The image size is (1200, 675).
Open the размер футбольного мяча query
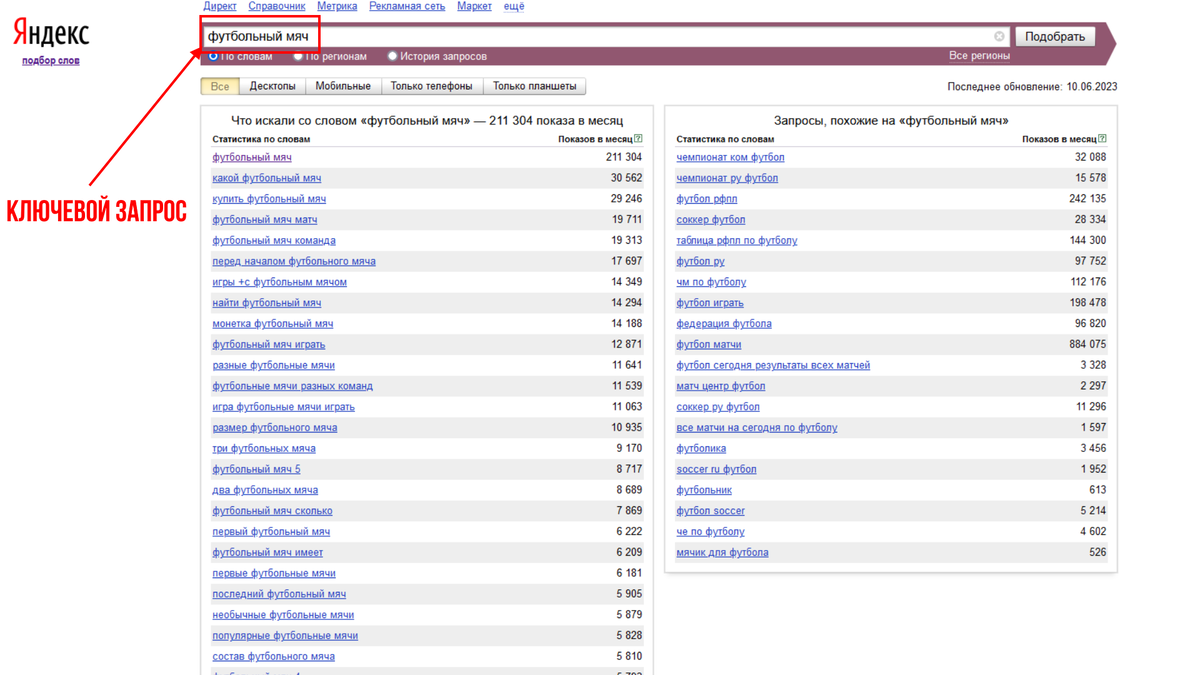[x=275, y=428]
